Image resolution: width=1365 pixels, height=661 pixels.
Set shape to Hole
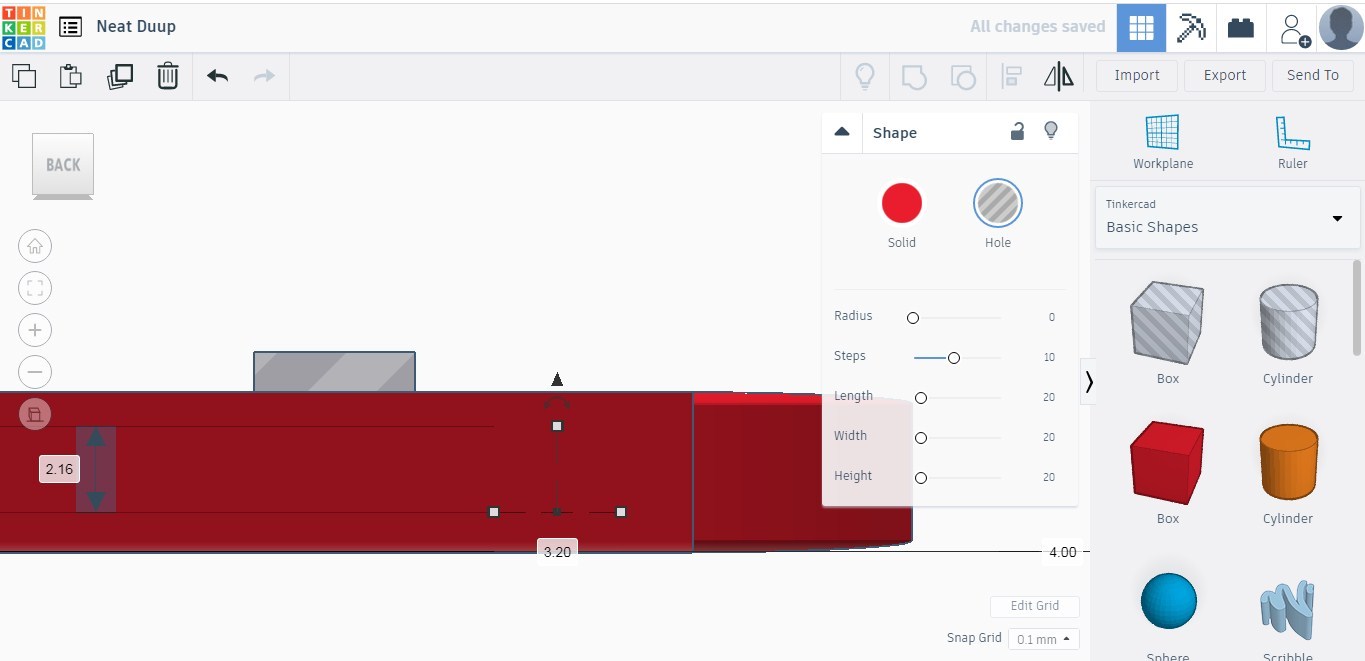[998, 204]
